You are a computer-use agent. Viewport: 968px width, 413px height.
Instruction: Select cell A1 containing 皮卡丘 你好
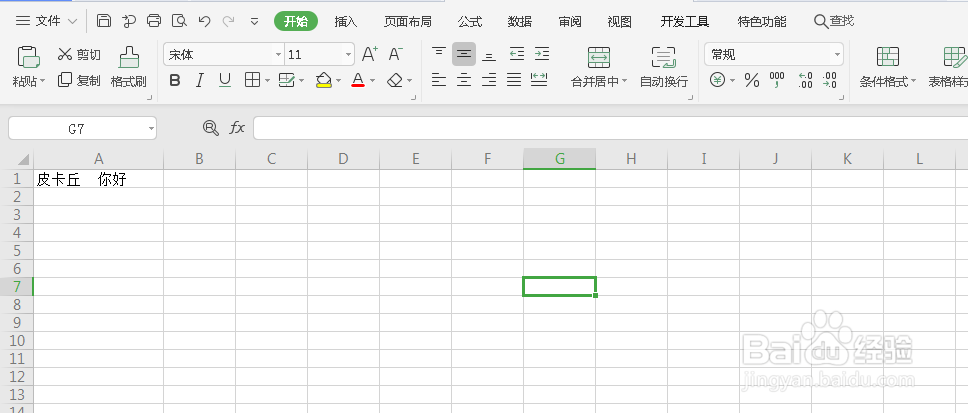pyautogui.click(x=98, y=179)
